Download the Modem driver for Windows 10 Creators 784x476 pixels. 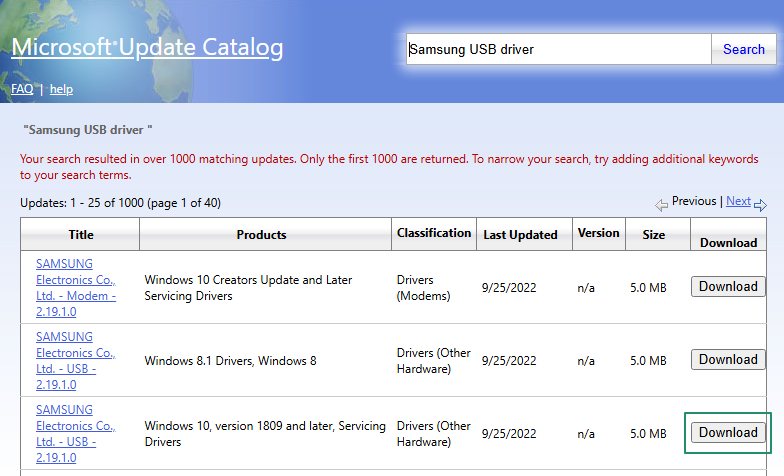[x=728, y=286]
